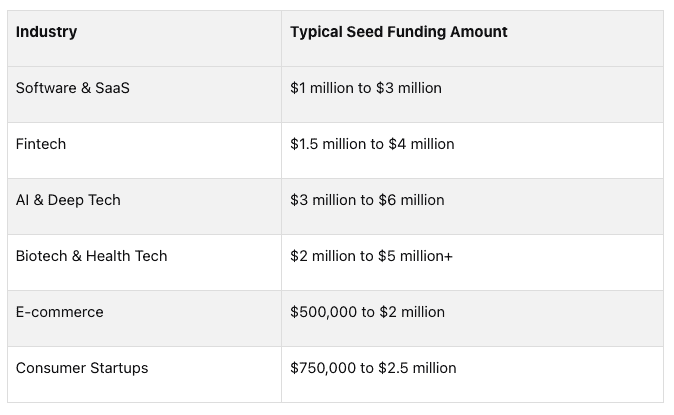Screen dimensions: 674x415
Task: Click the Industry column header
Action: coord(46,32)
